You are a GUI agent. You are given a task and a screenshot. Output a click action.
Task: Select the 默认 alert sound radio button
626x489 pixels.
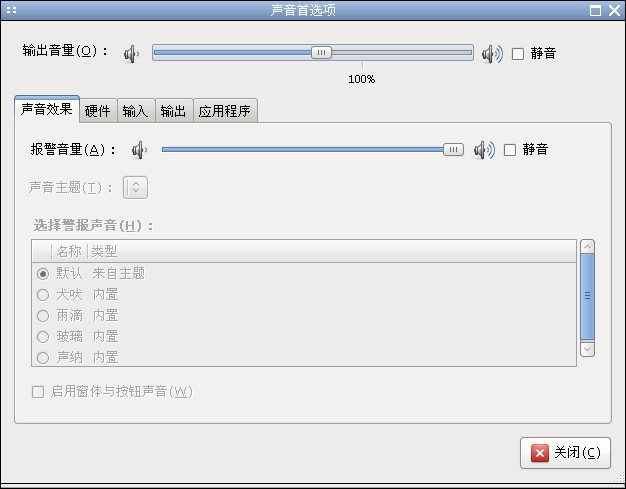(x=43, y=274)
